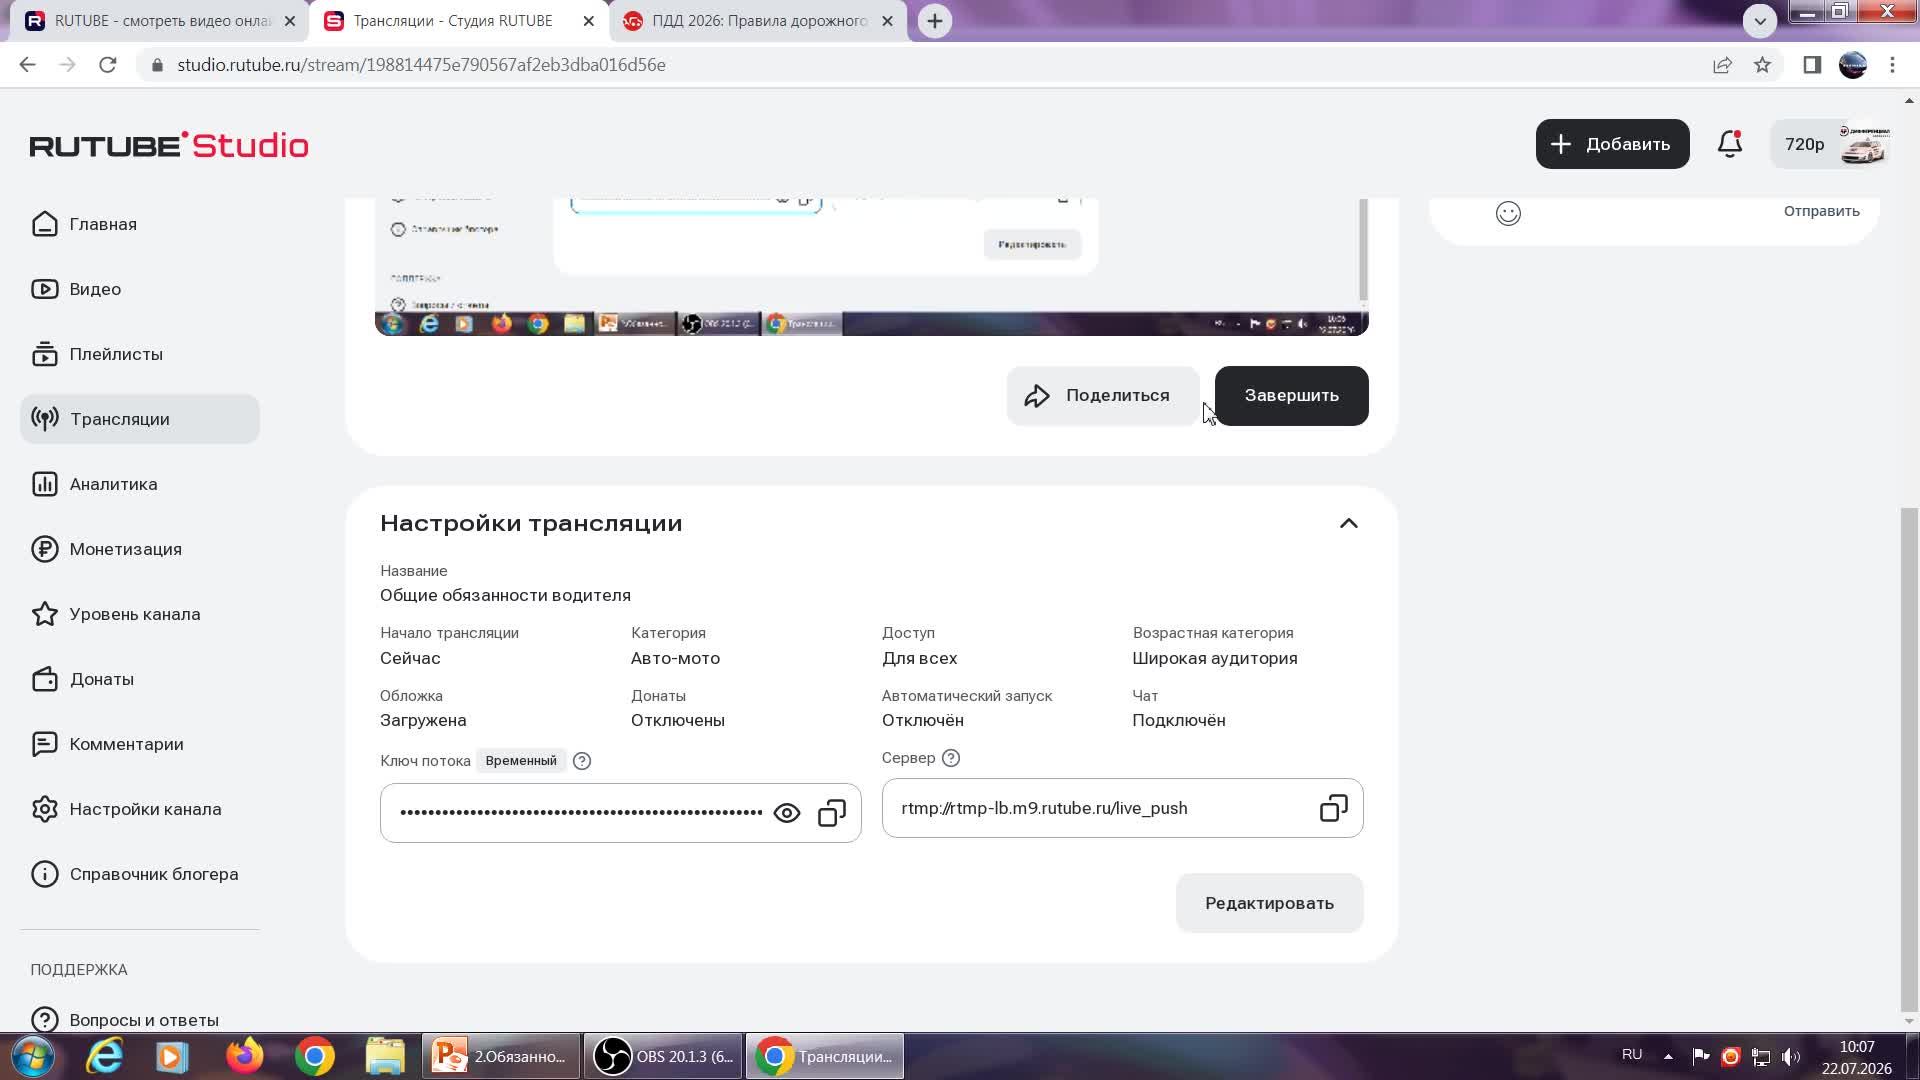This screenshot has height=1080, width=1920.
Task: Open the Сервер help tooltip
Action: (x=951, y=758)
